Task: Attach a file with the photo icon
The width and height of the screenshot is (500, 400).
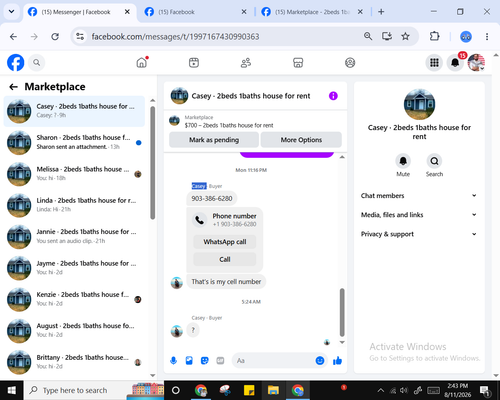Action: coord(189,361)
